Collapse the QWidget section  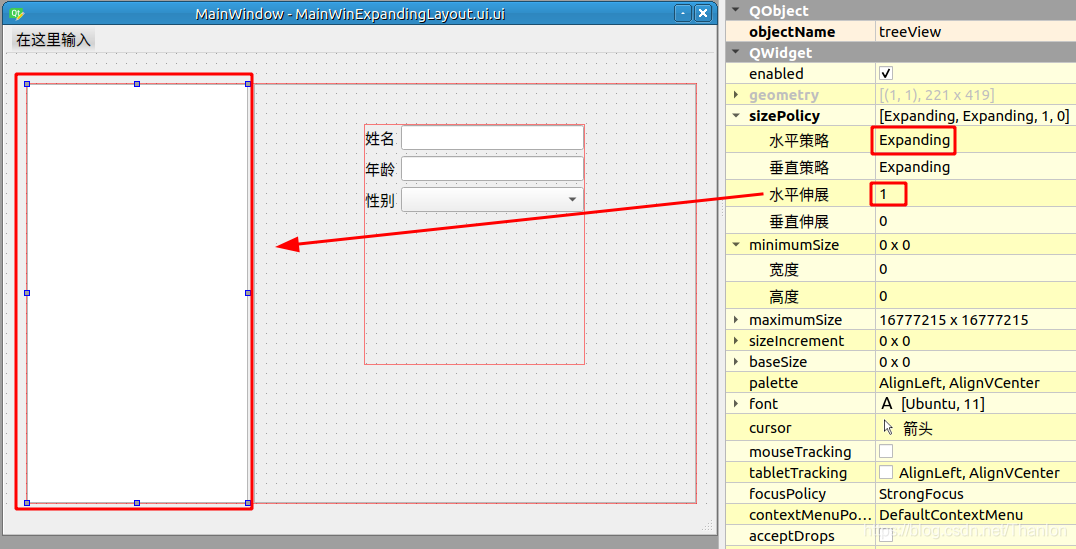(x=736, y=52)
